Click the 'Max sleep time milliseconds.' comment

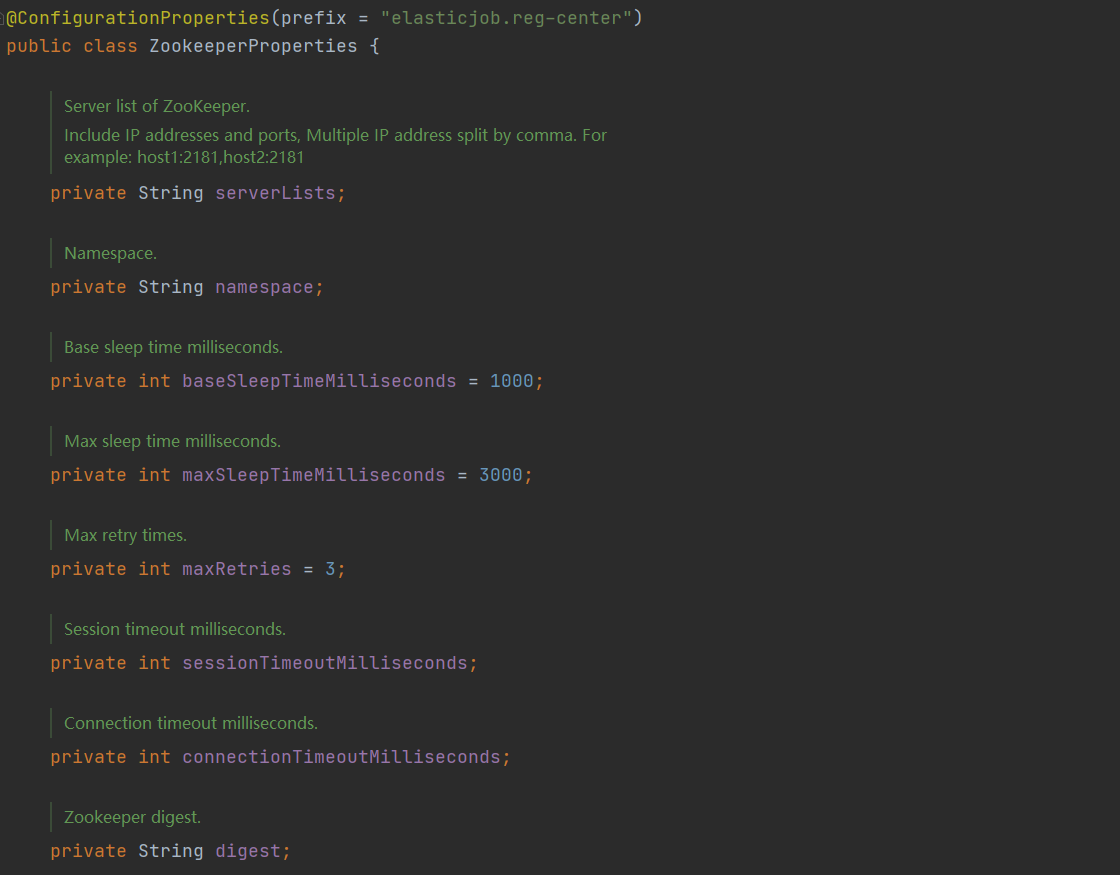(x=172, y=441)
